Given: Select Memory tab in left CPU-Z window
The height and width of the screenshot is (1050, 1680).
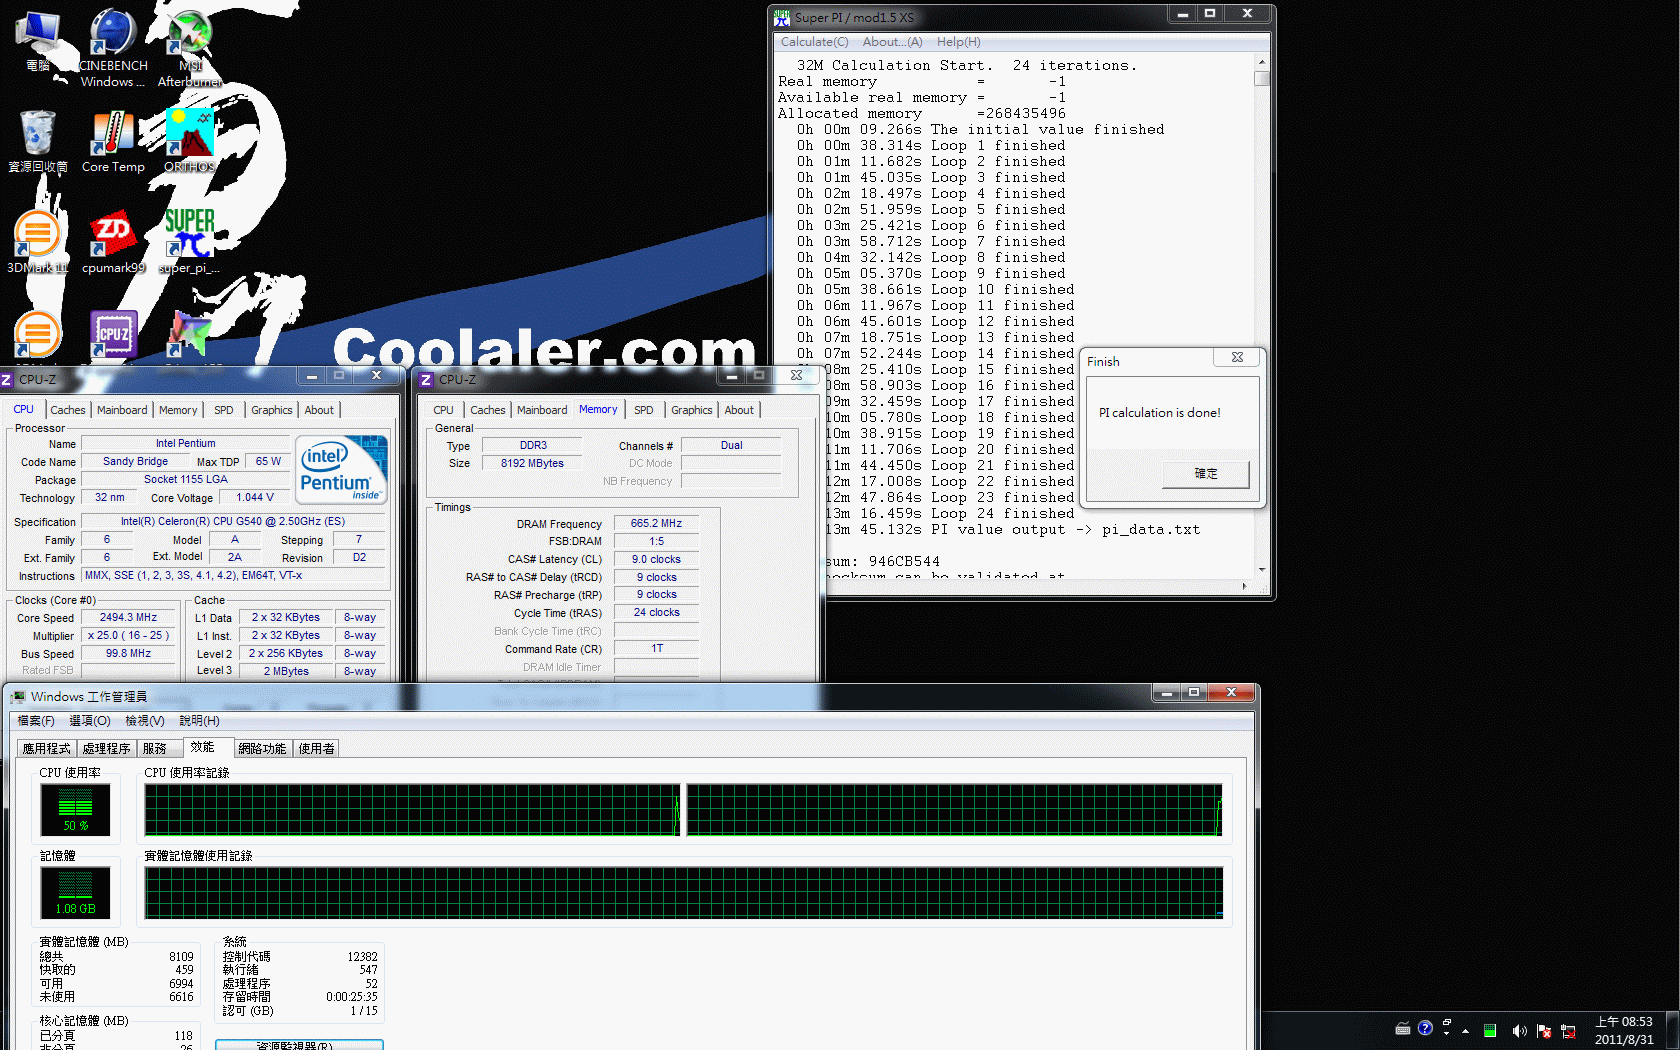Looking at the screenshot, I should click(178, 410).
